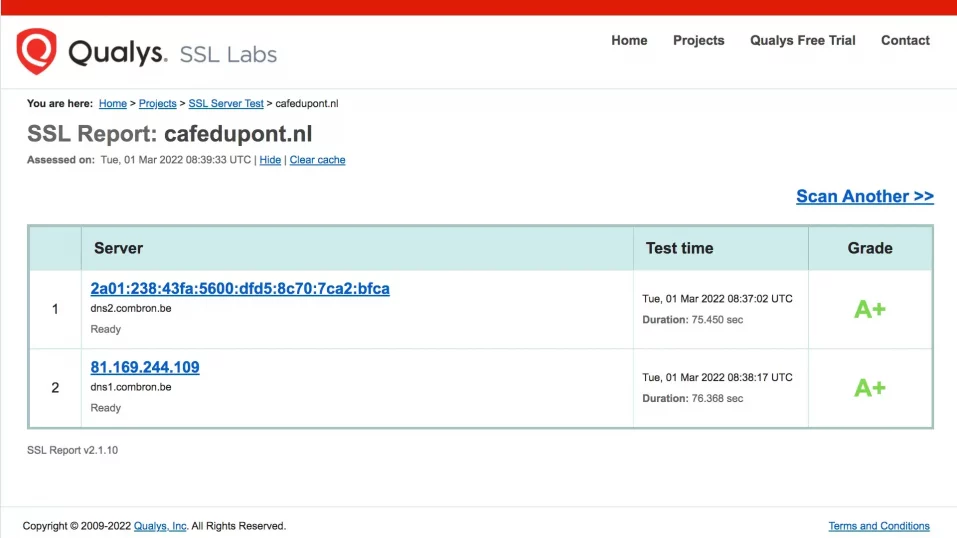Click row number 2 cell
957x538 pixels.
click(x=55, y=388)
